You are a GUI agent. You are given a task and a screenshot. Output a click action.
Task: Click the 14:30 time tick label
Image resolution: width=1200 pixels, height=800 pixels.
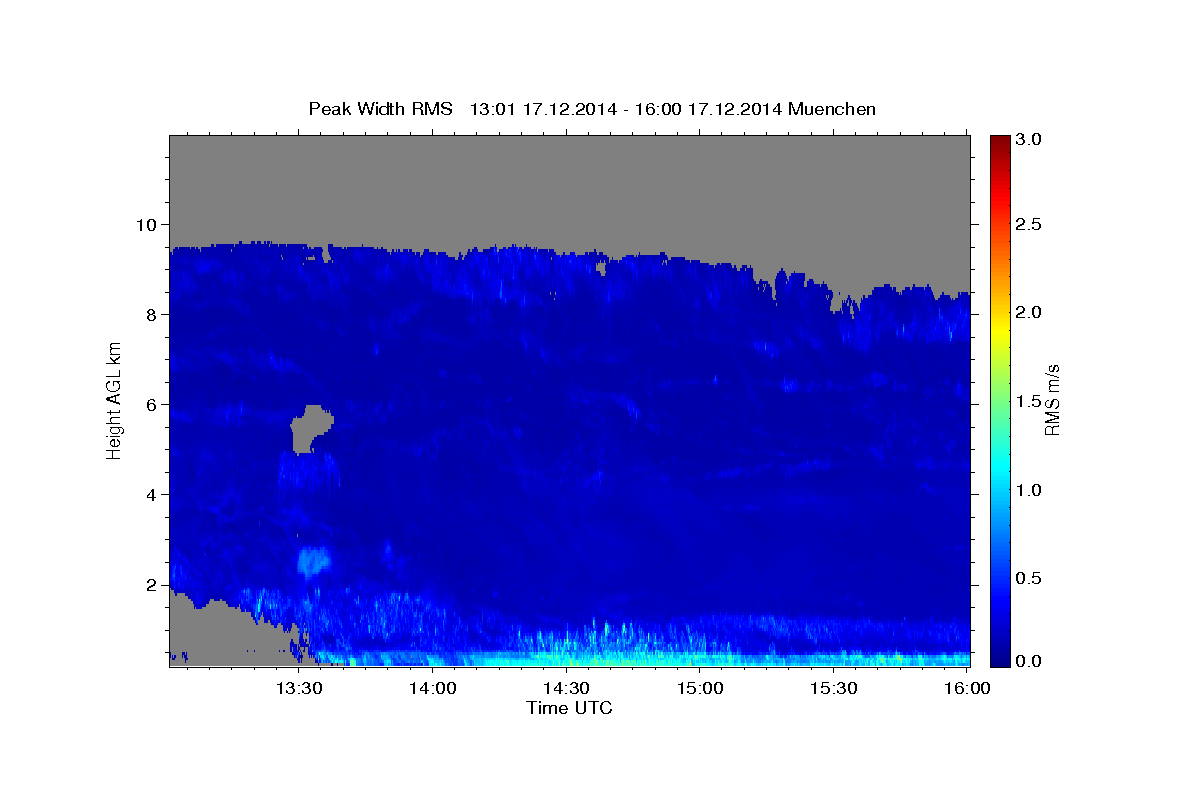(x=566, y=688)
